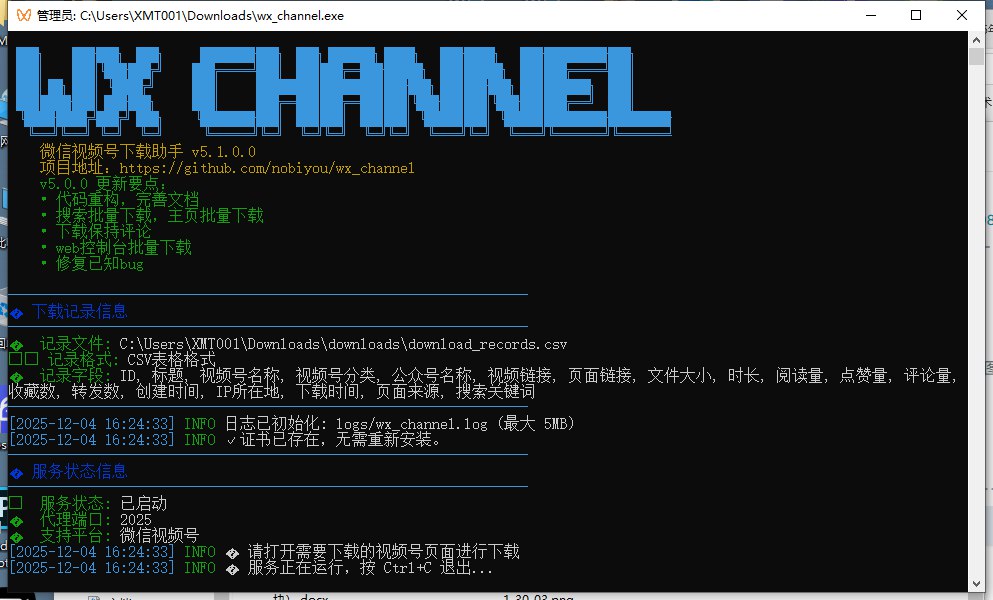This screenshot has width=993, height=600.
Task: Maximize the wx_channel.exe console window
Action: click(x=916, y=15)
